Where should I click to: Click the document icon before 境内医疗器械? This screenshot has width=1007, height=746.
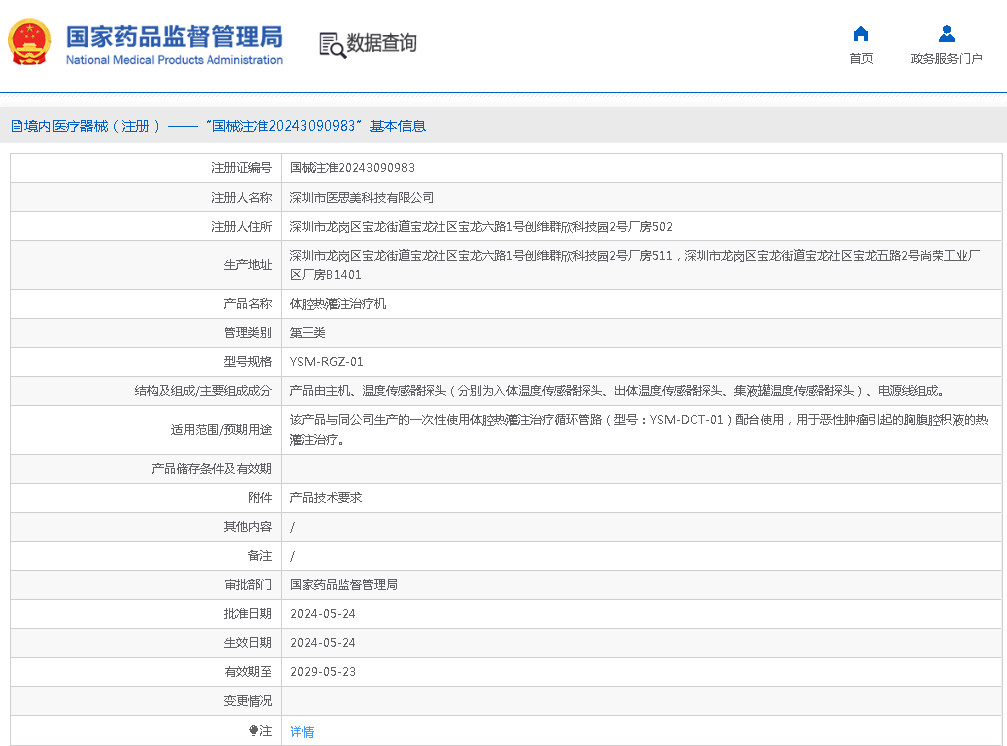[x=16, y=126]
